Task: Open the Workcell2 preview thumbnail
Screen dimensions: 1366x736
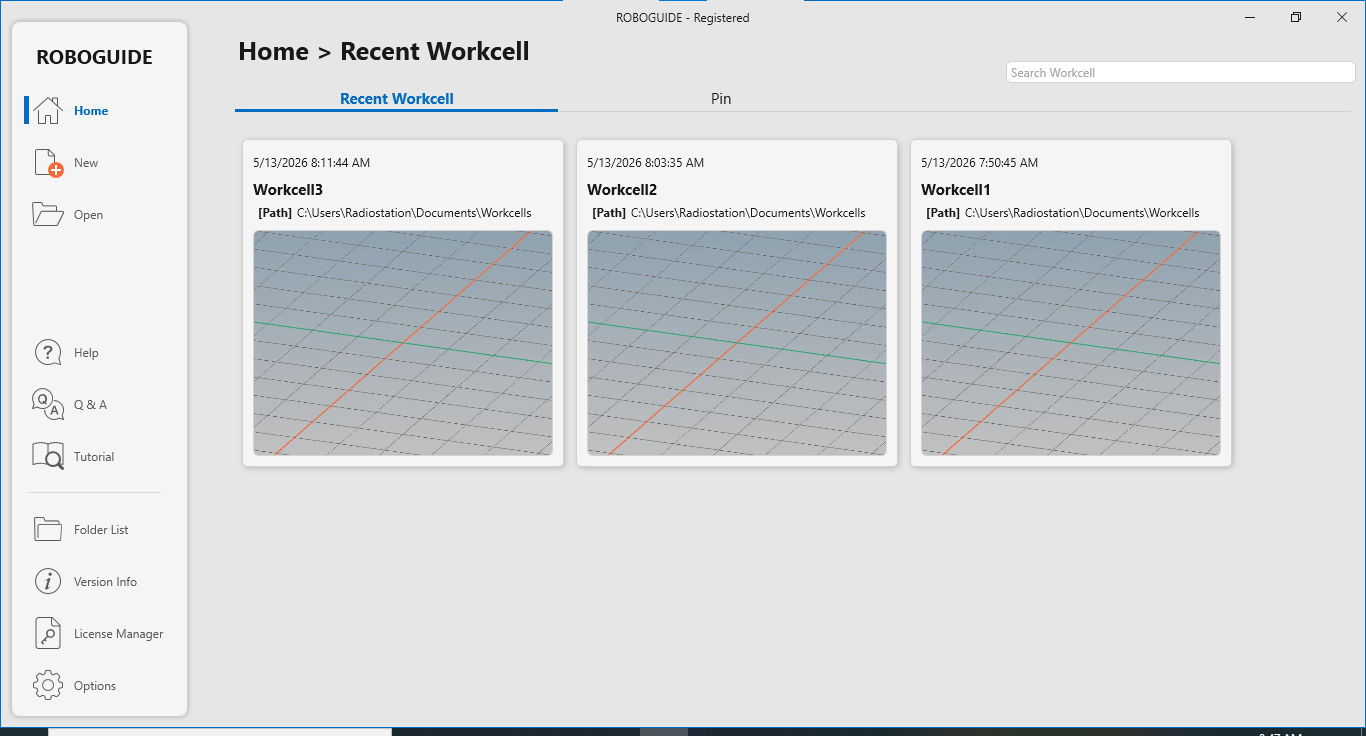Action: (x=737, y=343)
